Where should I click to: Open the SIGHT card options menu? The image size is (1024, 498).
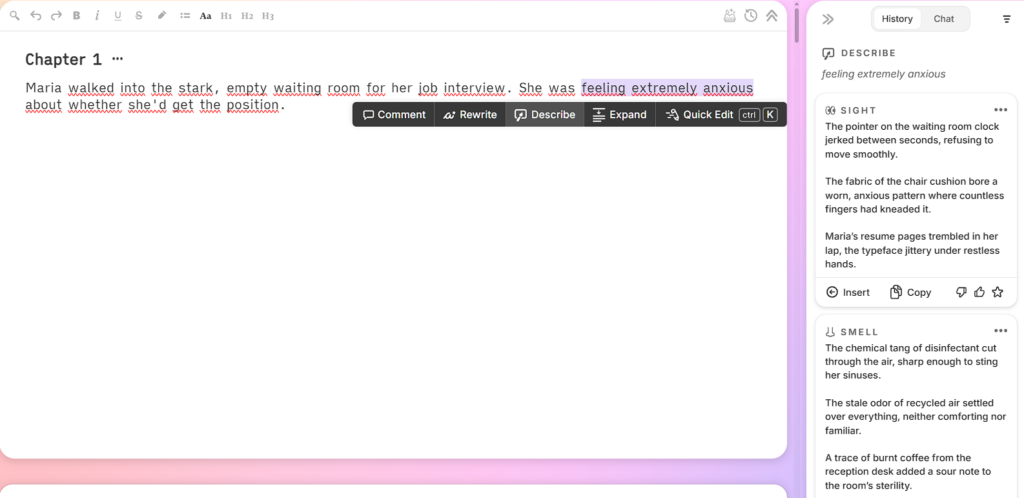pyautogui.click(x=1000, y=110)
